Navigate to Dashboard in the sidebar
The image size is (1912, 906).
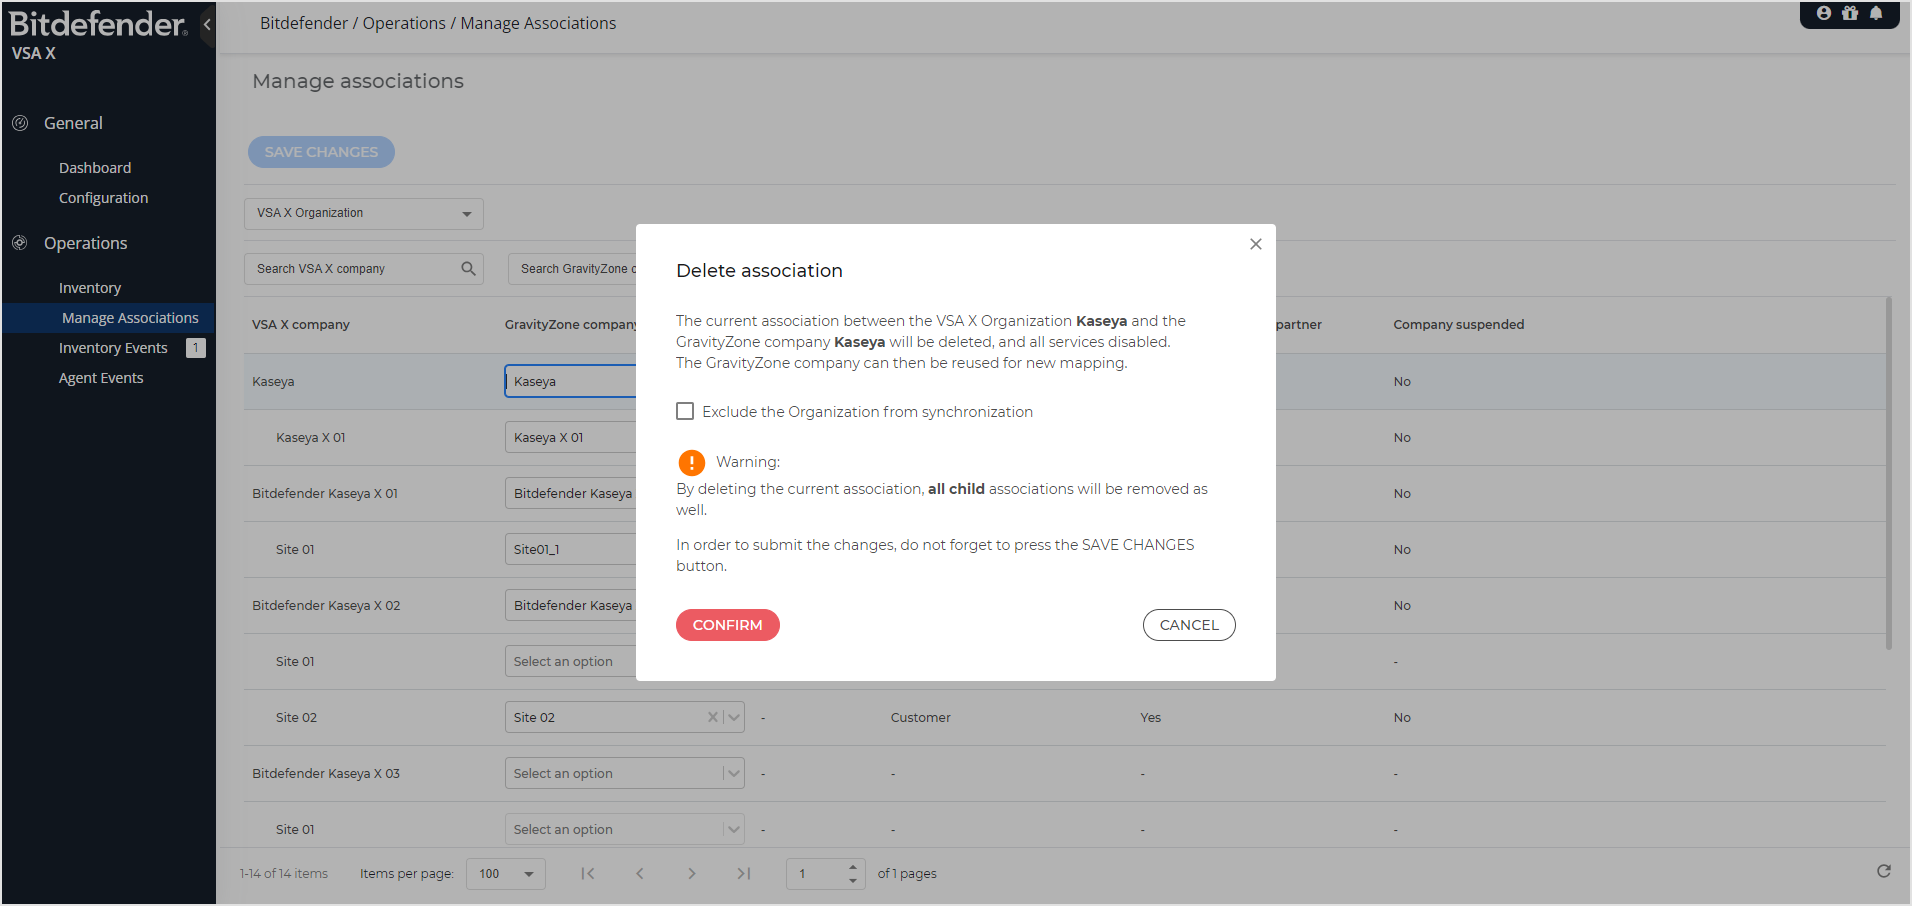(x=95, y=167)
